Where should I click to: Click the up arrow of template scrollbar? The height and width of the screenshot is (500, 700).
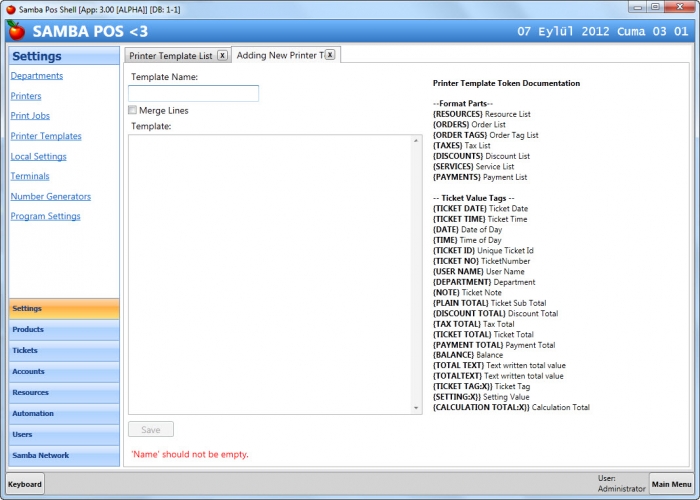point(416,141)
